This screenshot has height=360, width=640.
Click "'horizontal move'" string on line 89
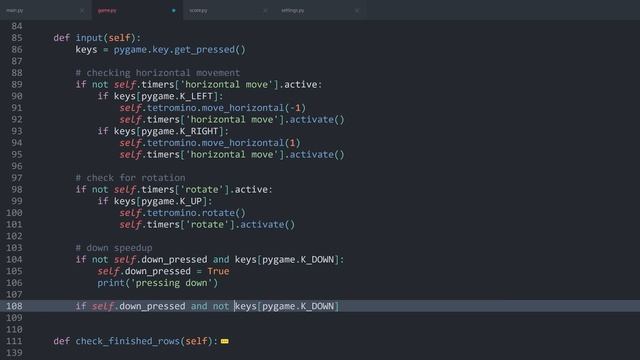(229, 84)
